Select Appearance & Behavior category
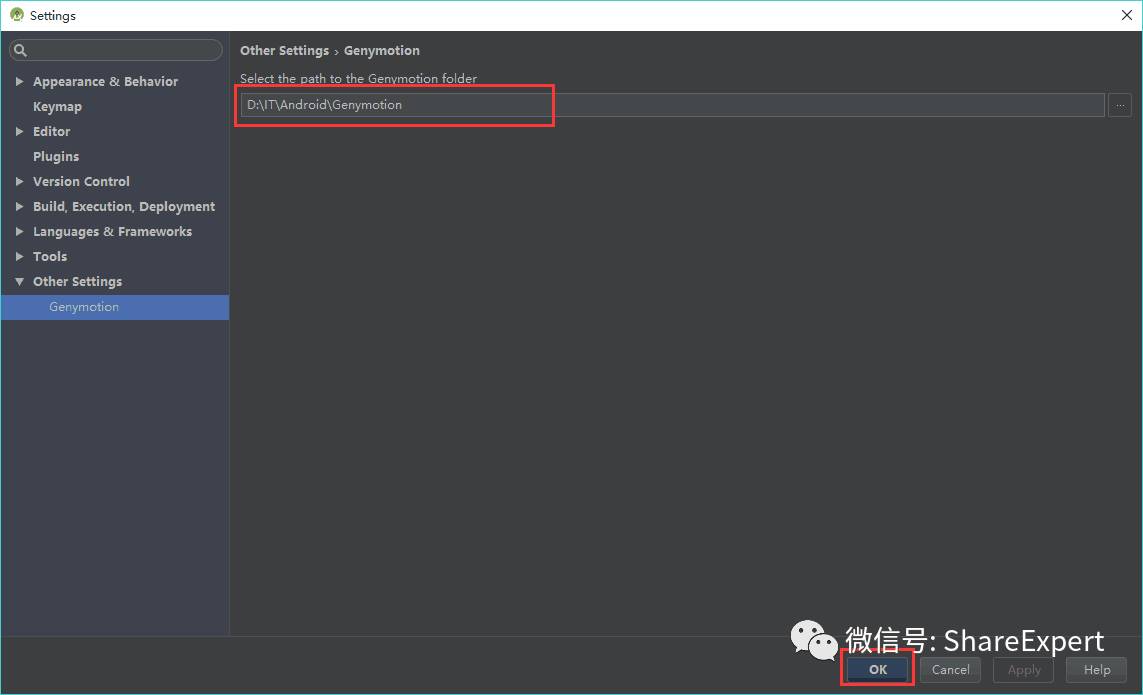Image resolution: width=1143 pixels, height=695 pixels. point(105,82)
